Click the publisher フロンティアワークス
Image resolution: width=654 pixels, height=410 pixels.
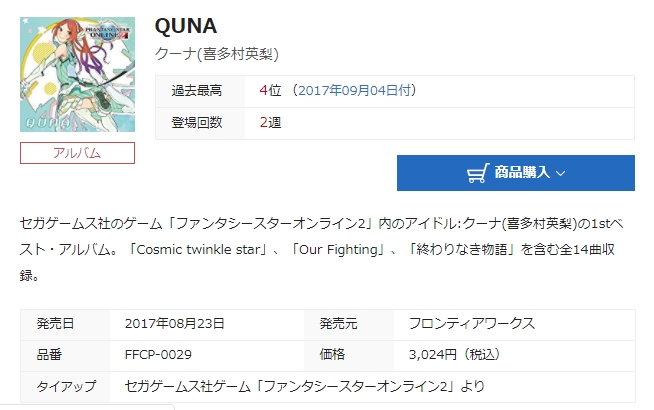472,324
